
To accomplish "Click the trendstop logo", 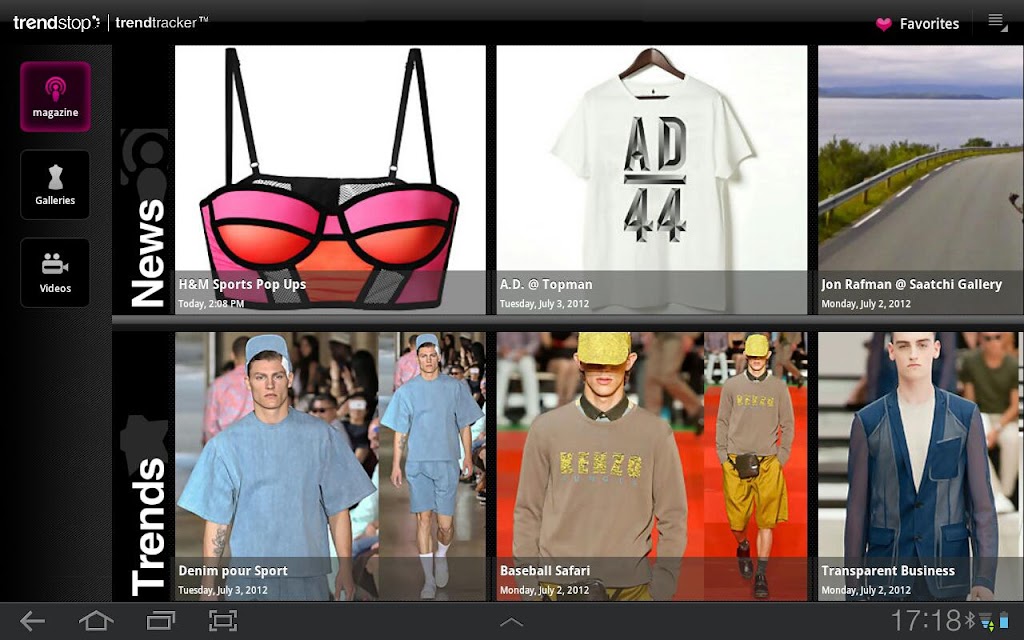I will [x=57, y=23].
